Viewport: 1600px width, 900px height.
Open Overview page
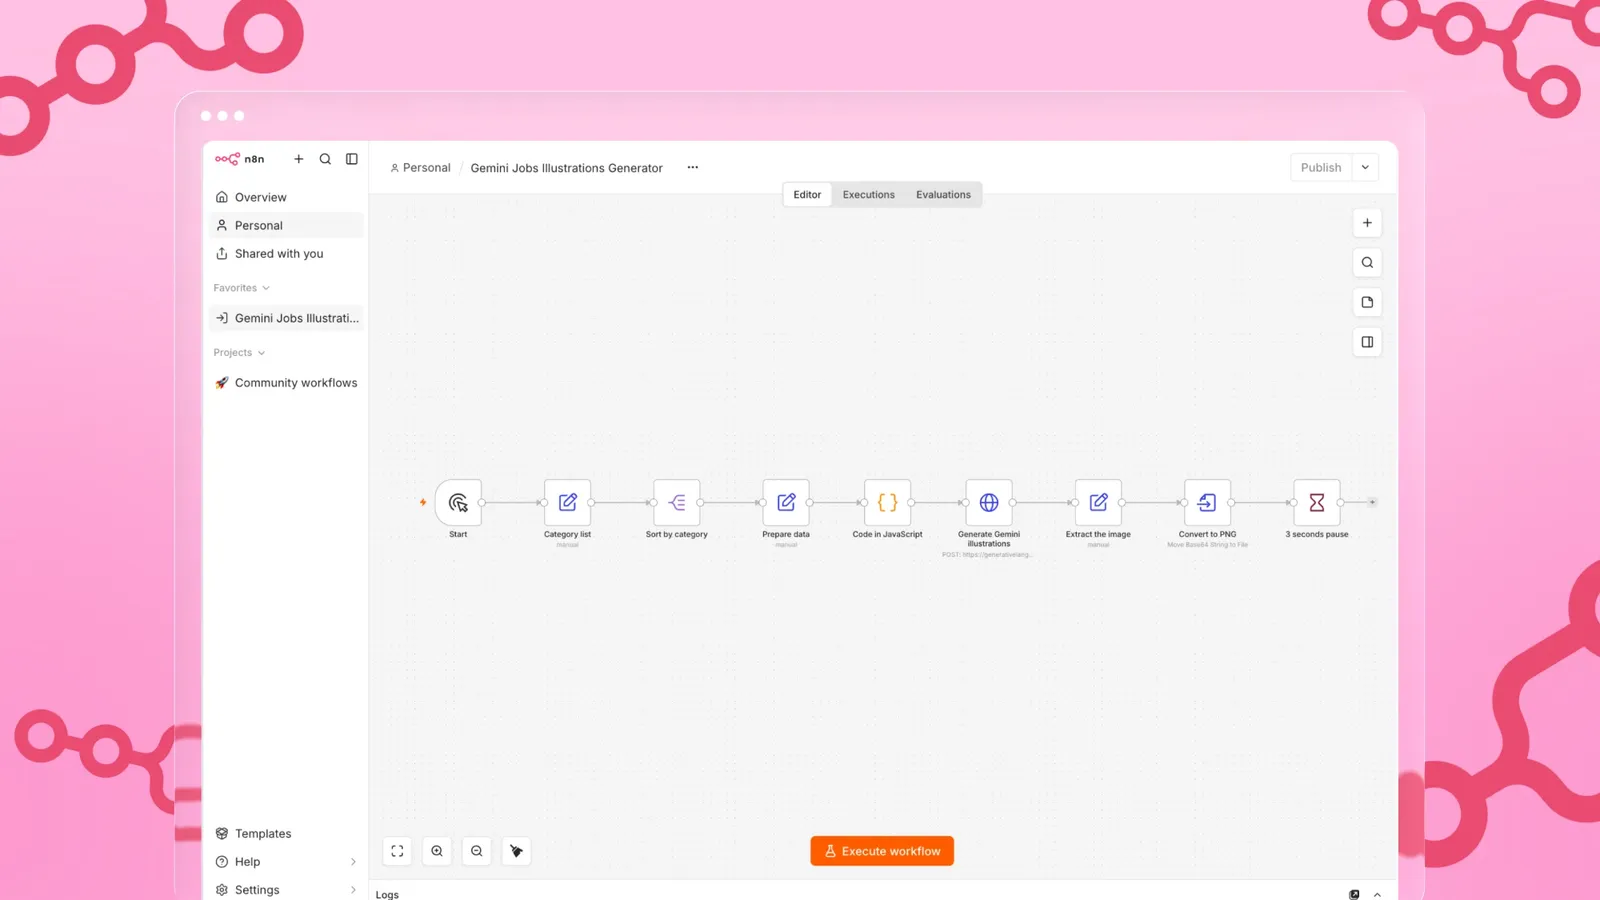(x=286, y=197)
